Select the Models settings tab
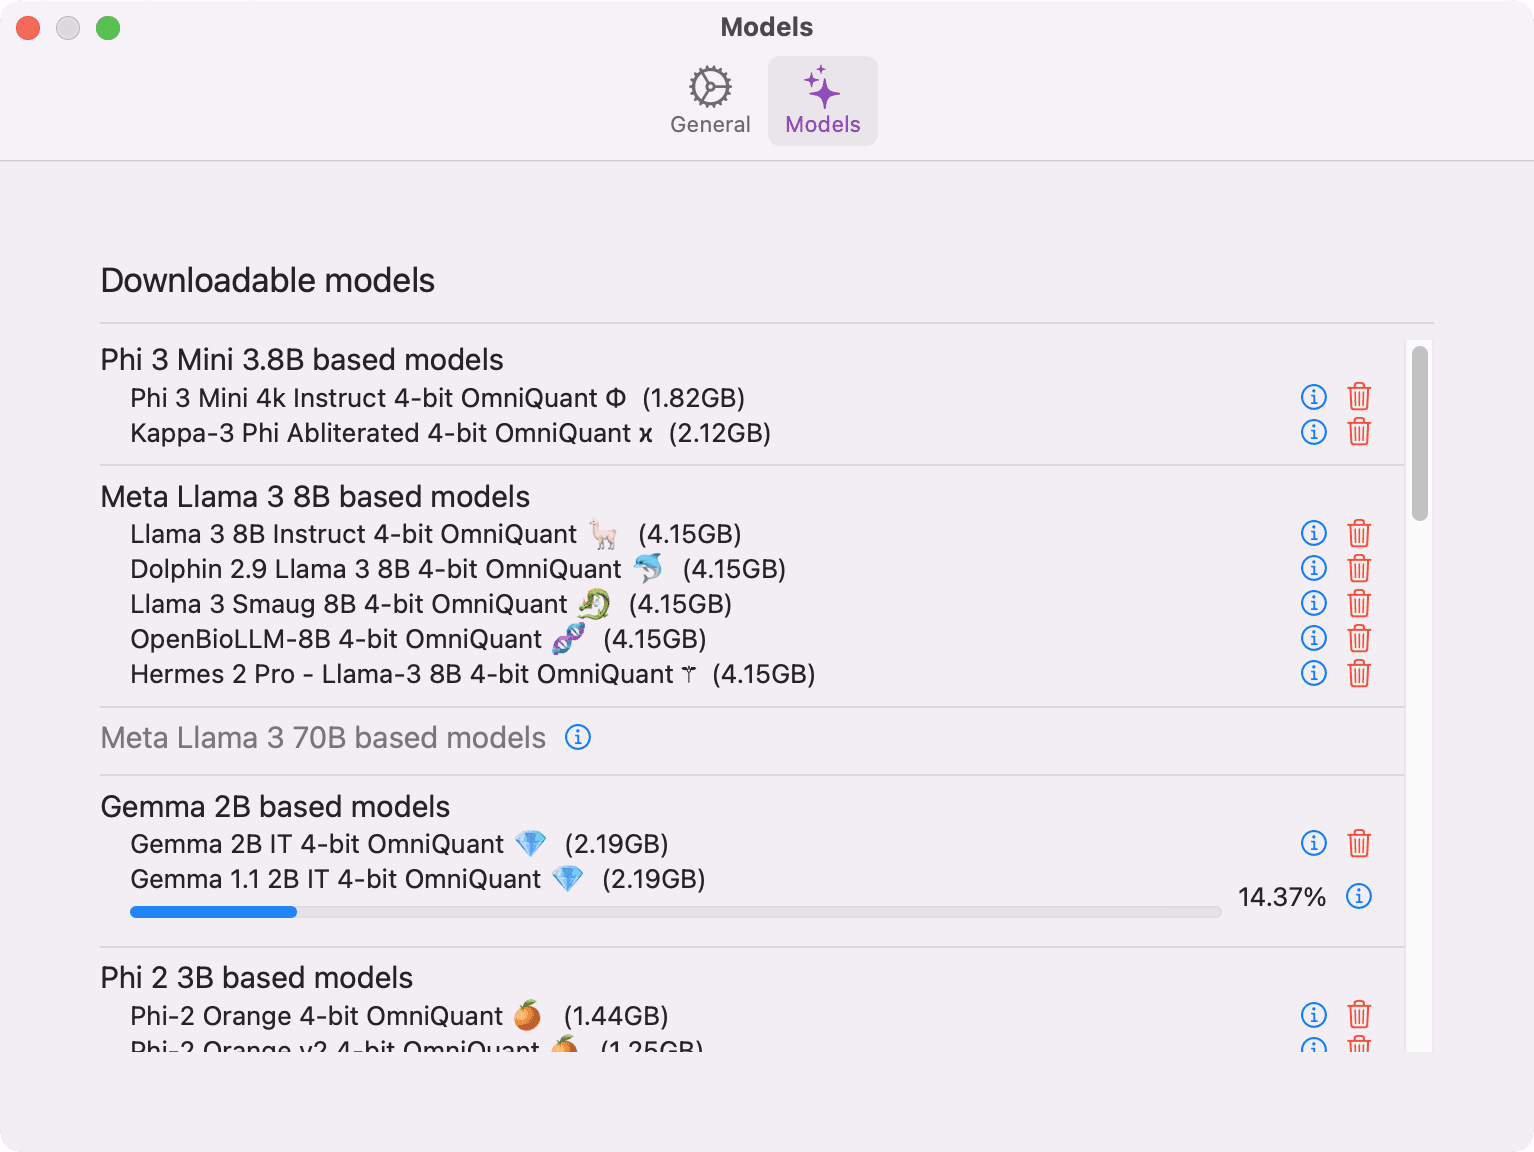 [822, 99]
